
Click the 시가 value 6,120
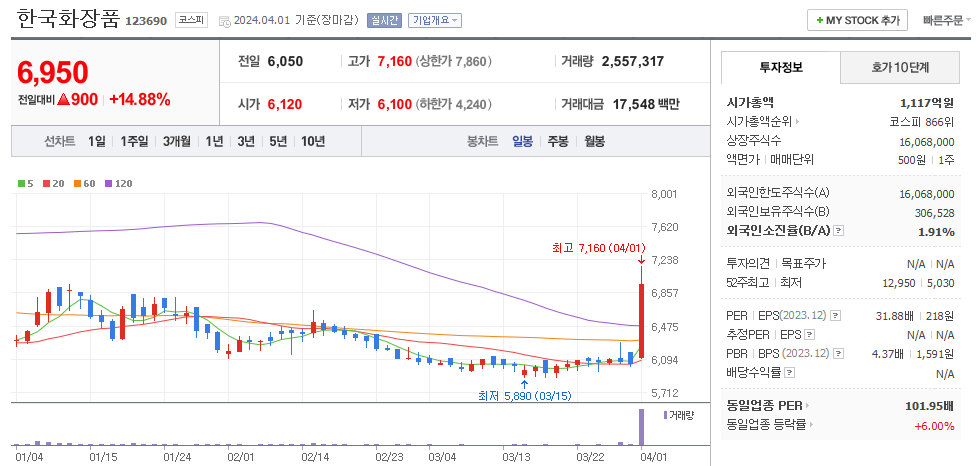(x=285, y=104)
